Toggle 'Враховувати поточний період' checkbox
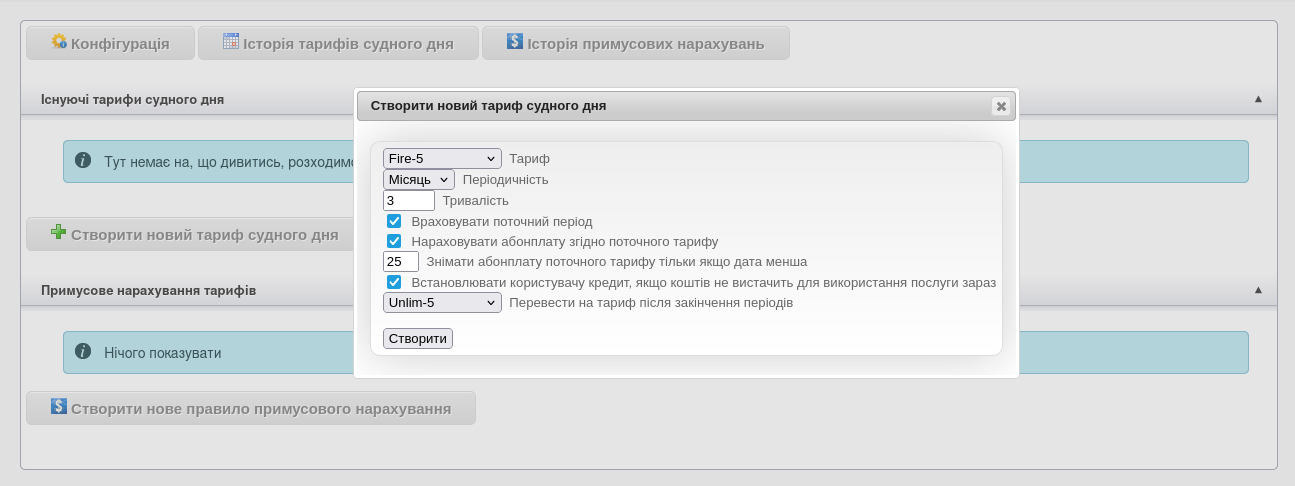Image resolution: width=1295 pixels, height=486 pixels. coord(394,221)
